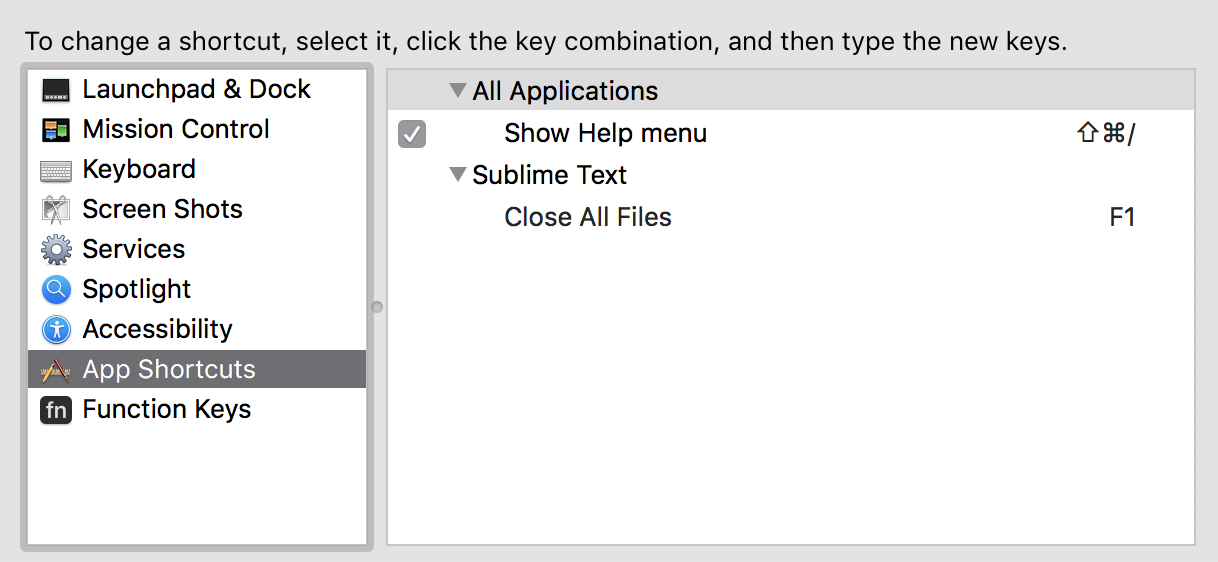This screenshot has width=1218, height=562.
Task: Select the Show Help menu row
Action: point(605,133)
